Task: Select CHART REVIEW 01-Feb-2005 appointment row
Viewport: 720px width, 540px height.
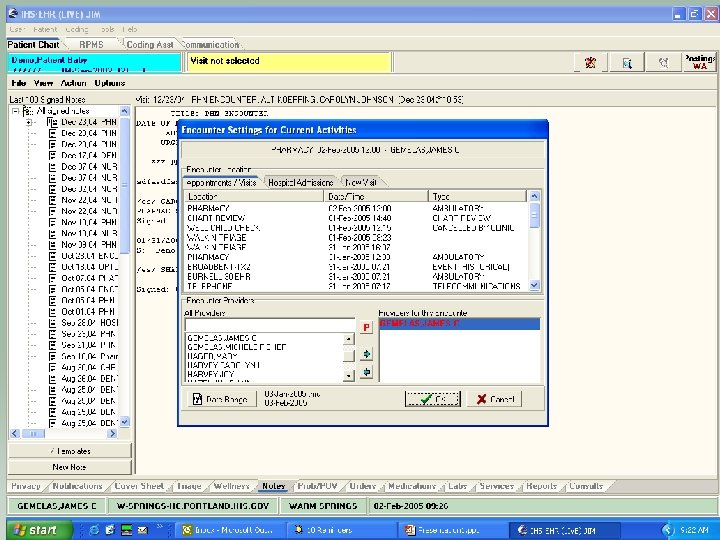Action: pos(357,218)
